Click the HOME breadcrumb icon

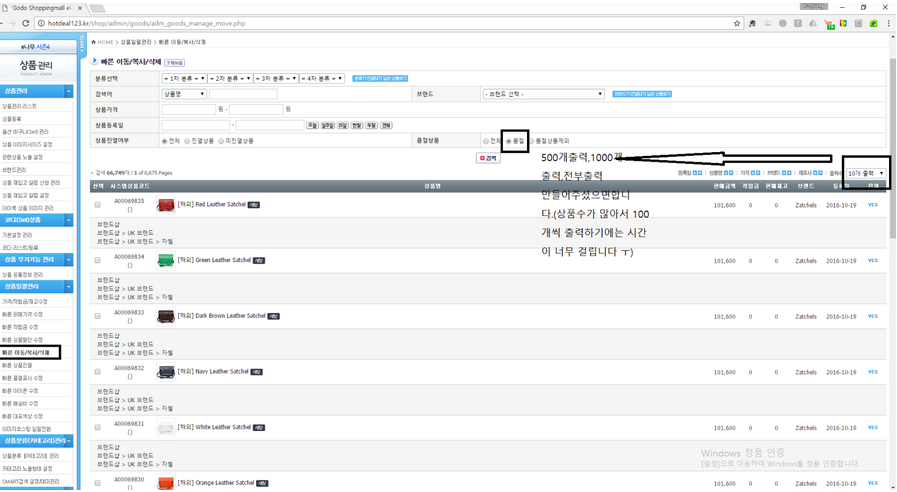pos(94,42)
